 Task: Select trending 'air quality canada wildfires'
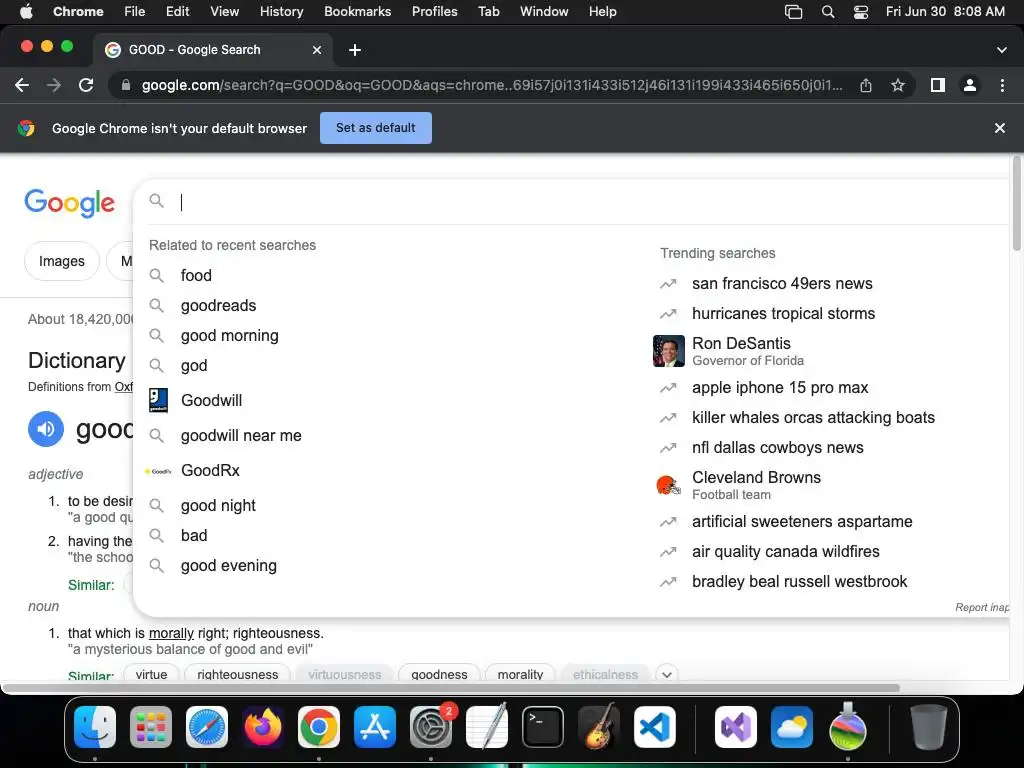pos(785,552)
